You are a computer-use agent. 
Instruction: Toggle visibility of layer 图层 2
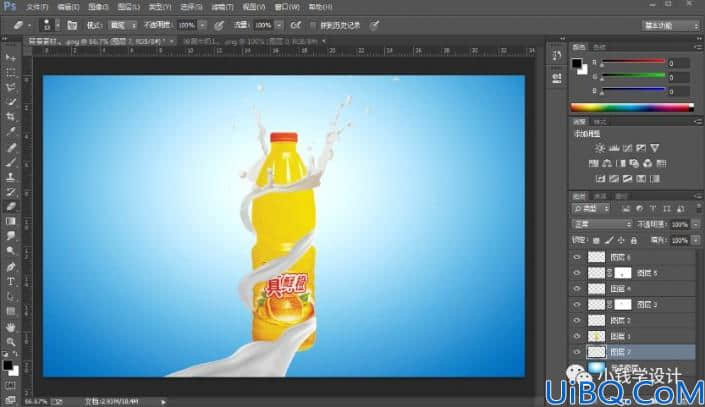[x=577, y=320]
